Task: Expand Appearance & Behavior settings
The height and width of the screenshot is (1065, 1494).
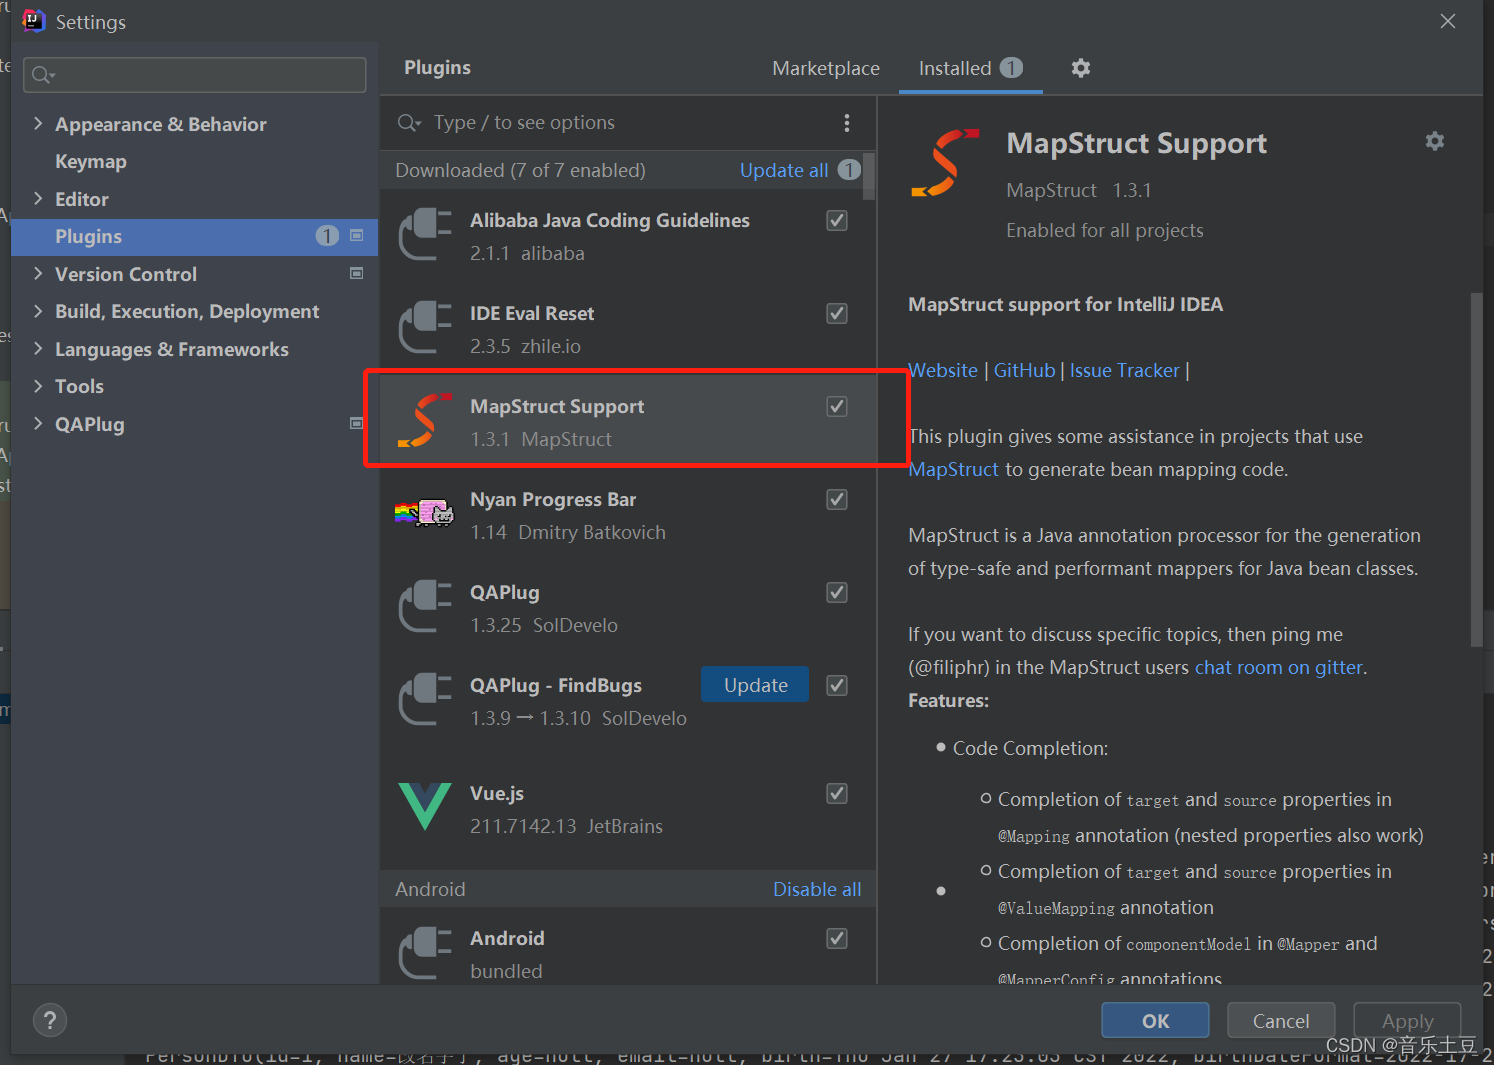Action: (38, 123)
